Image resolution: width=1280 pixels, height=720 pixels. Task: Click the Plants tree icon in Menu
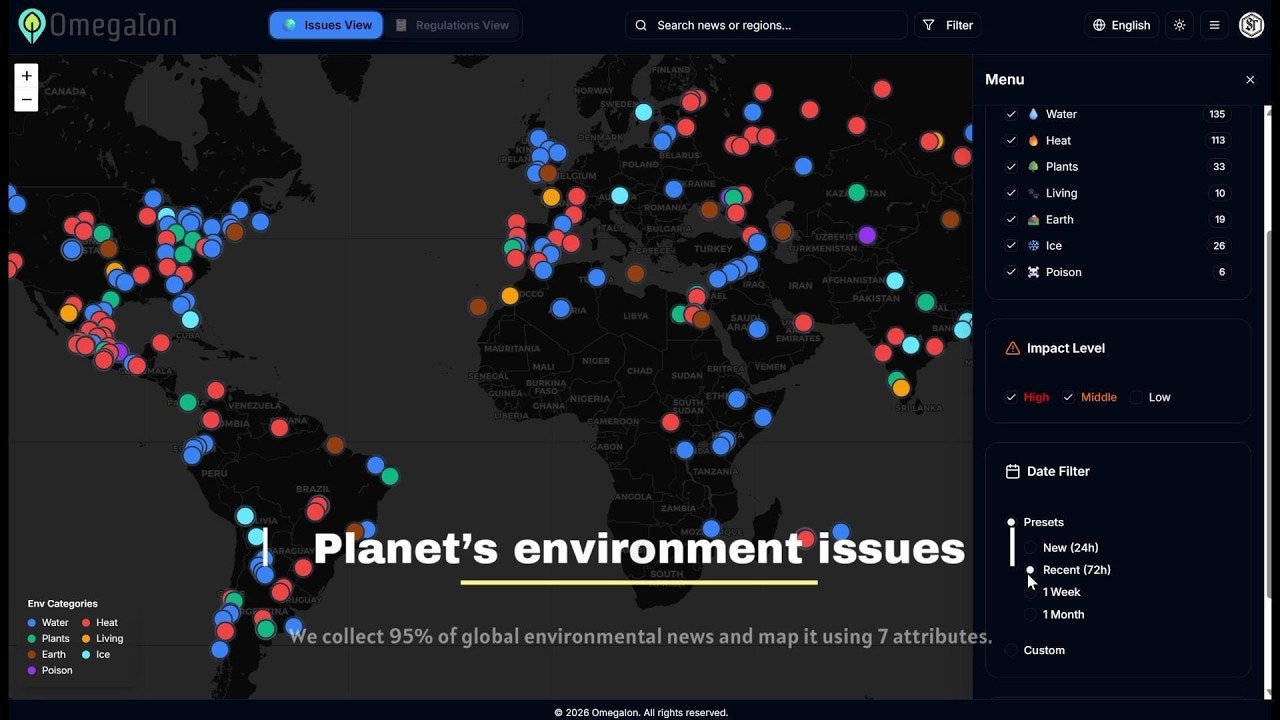(1034, 167)
